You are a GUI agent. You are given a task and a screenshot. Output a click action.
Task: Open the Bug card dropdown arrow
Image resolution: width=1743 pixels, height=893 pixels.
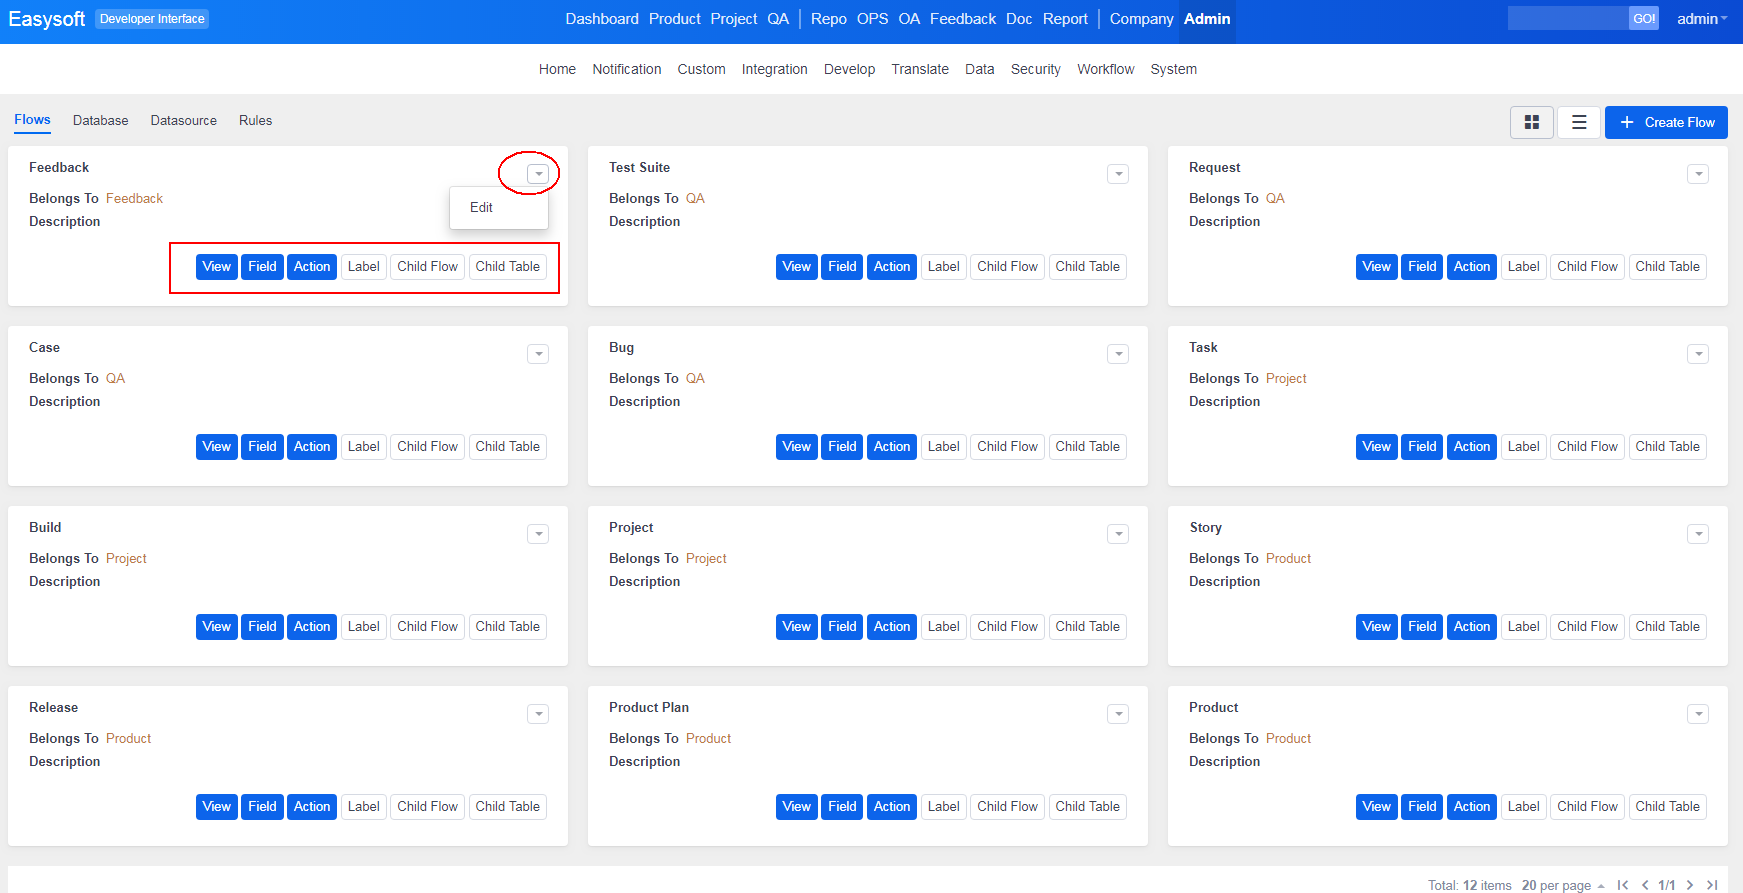click(1118, 354)
